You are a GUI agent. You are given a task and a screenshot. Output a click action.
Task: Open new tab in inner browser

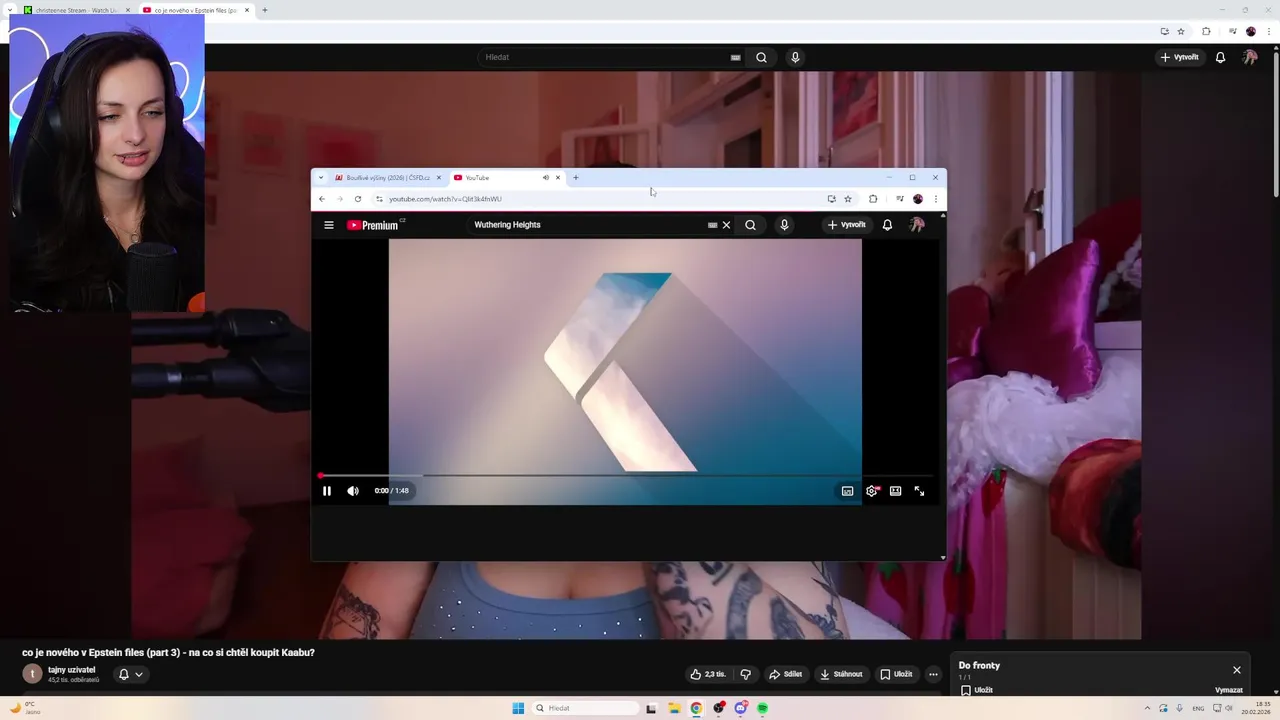pyautogui.click(x=575, y=178)
